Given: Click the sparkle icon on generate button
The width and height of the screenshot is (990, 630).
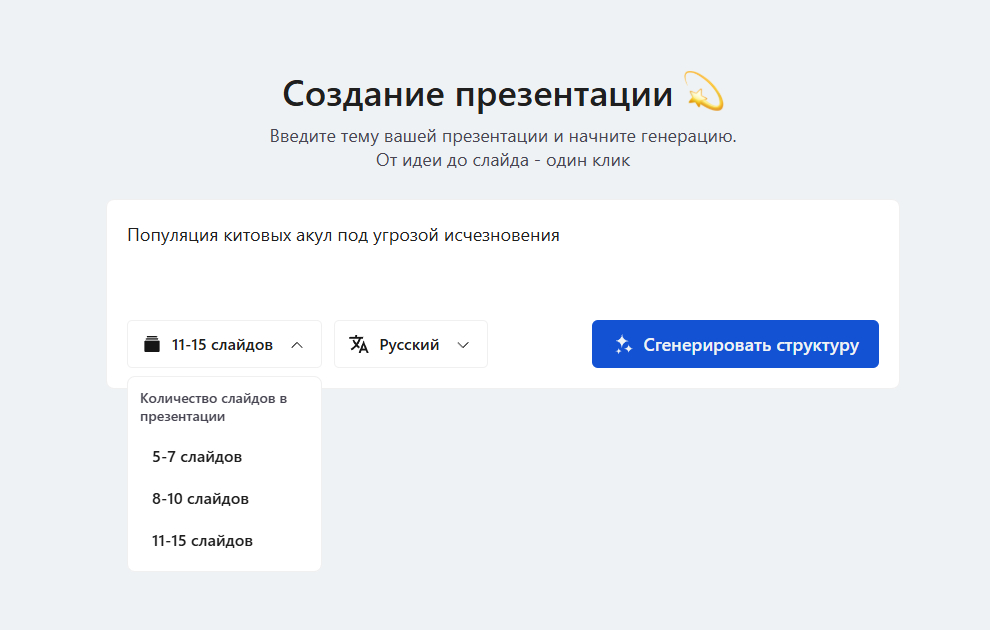Looking at the screenshot, I should [623, 344].
